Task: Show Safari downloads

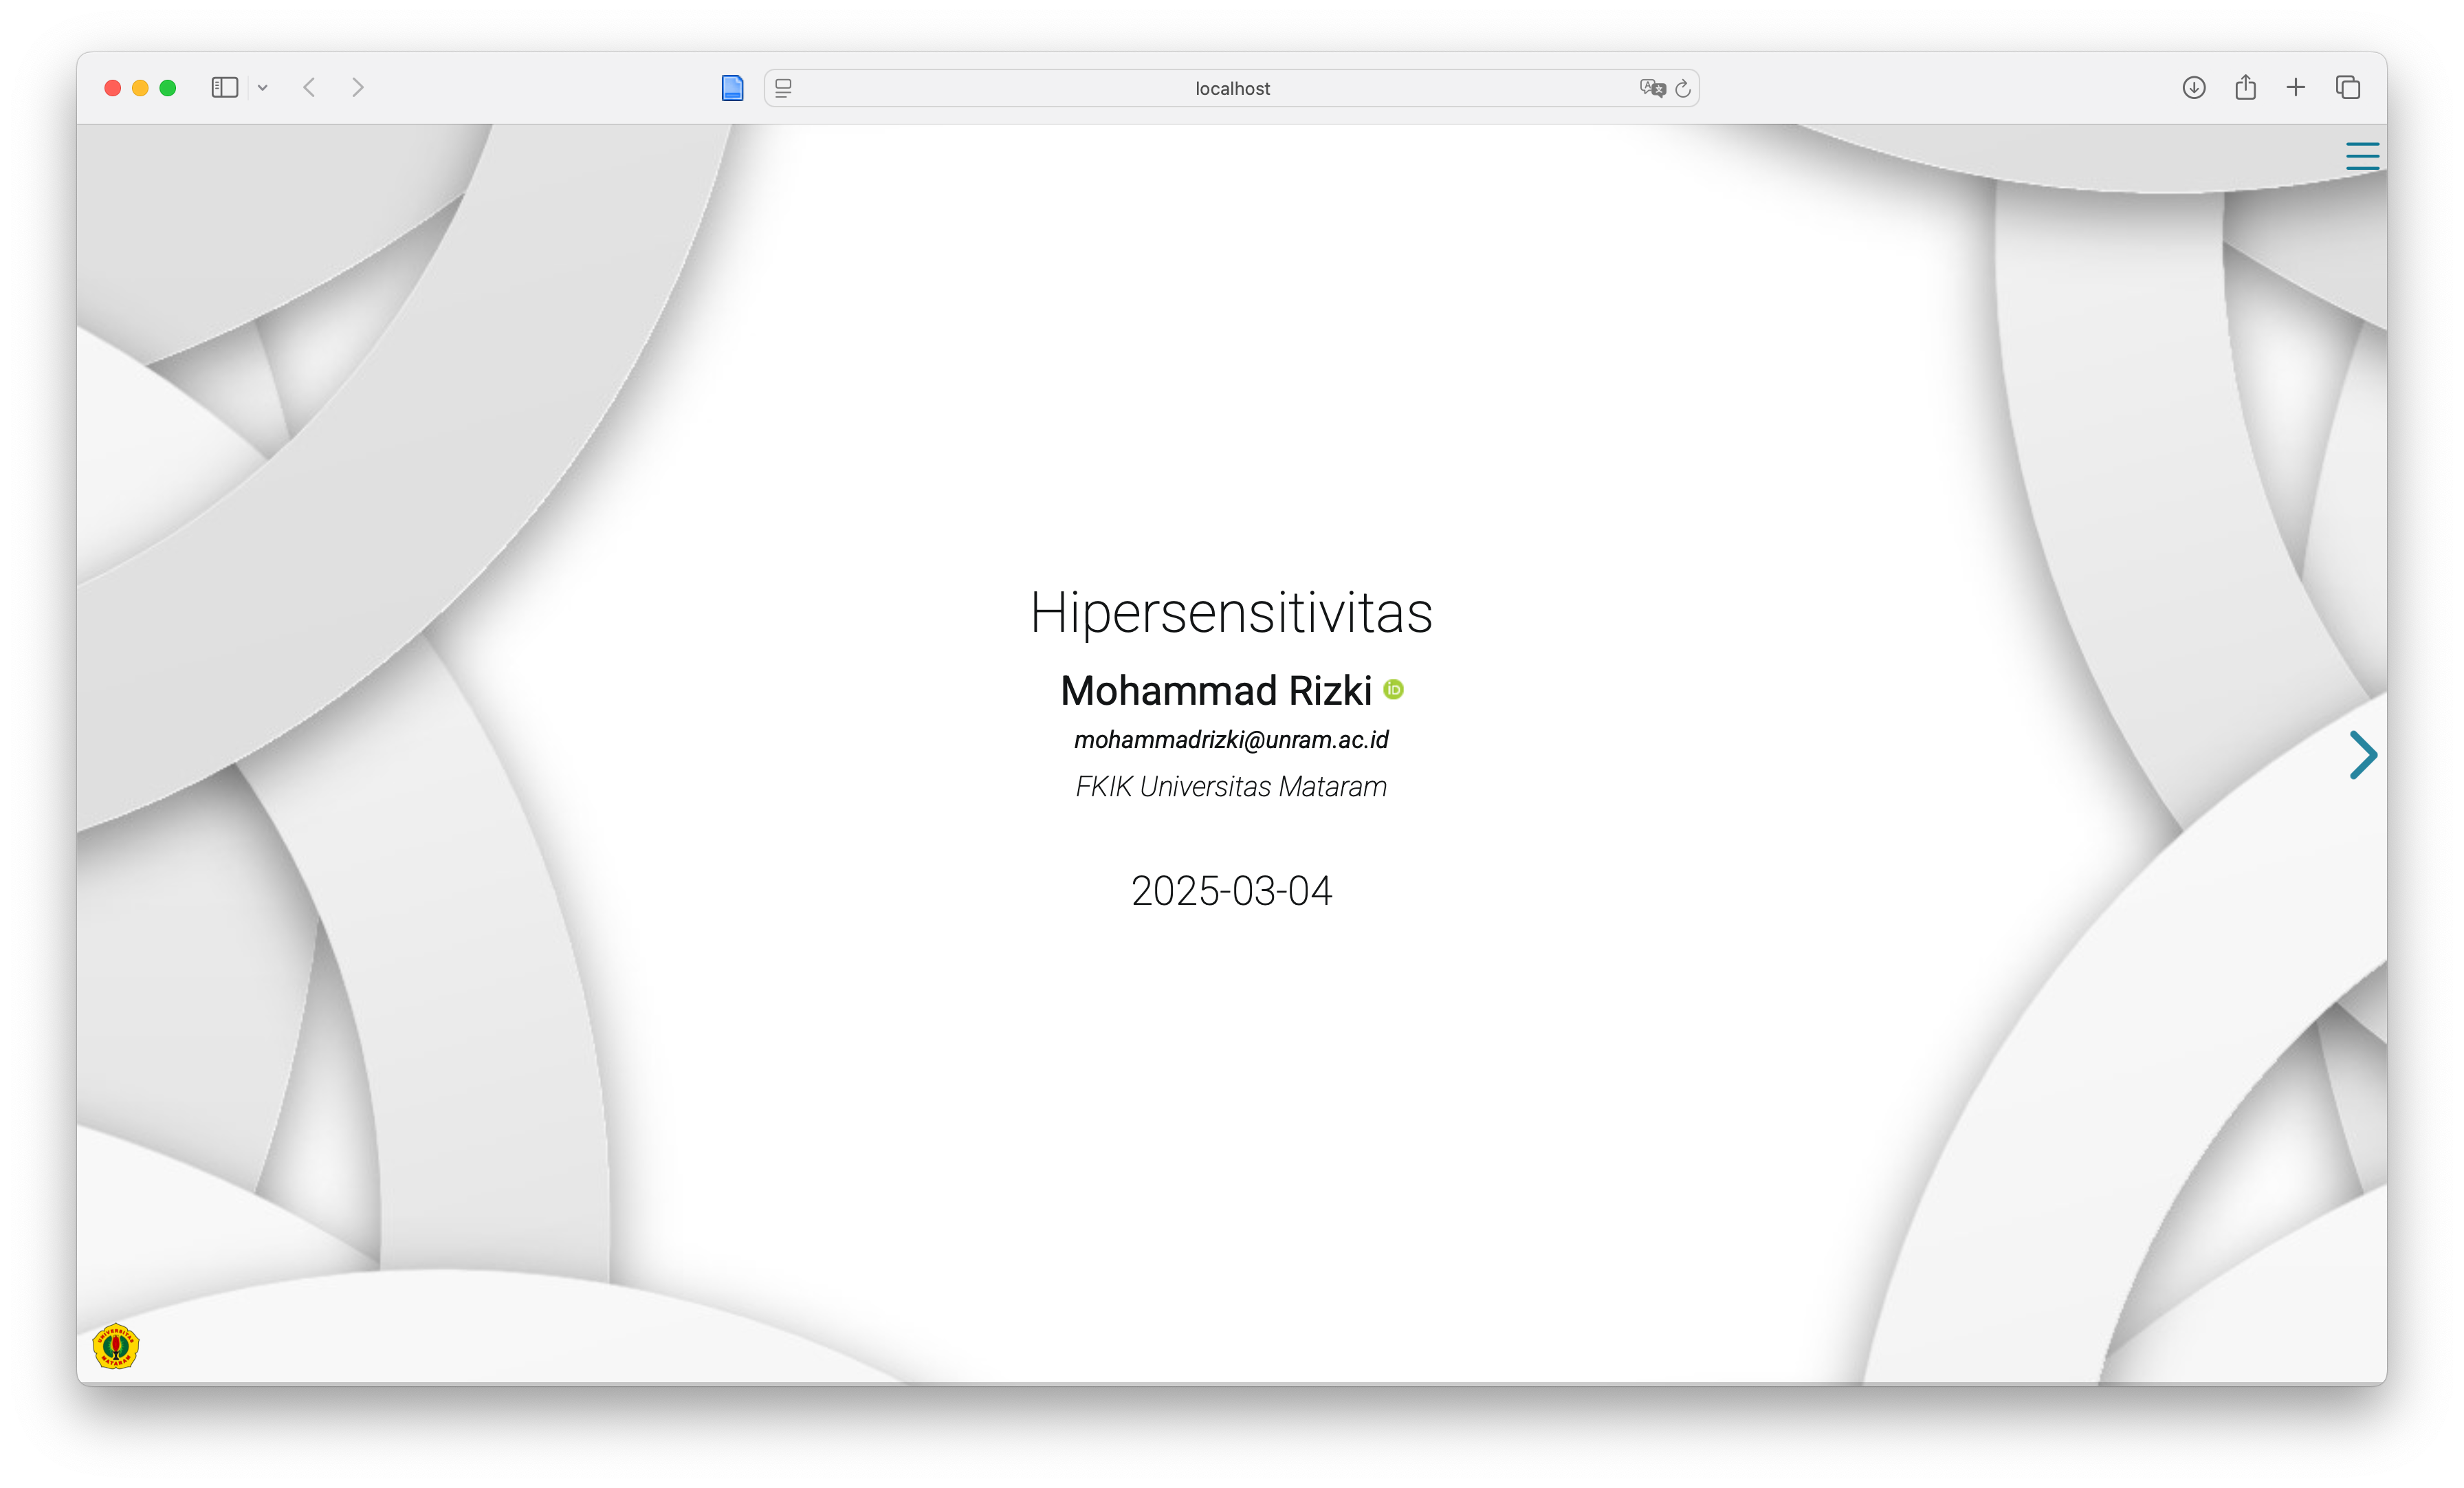Action: [2194, 88]
